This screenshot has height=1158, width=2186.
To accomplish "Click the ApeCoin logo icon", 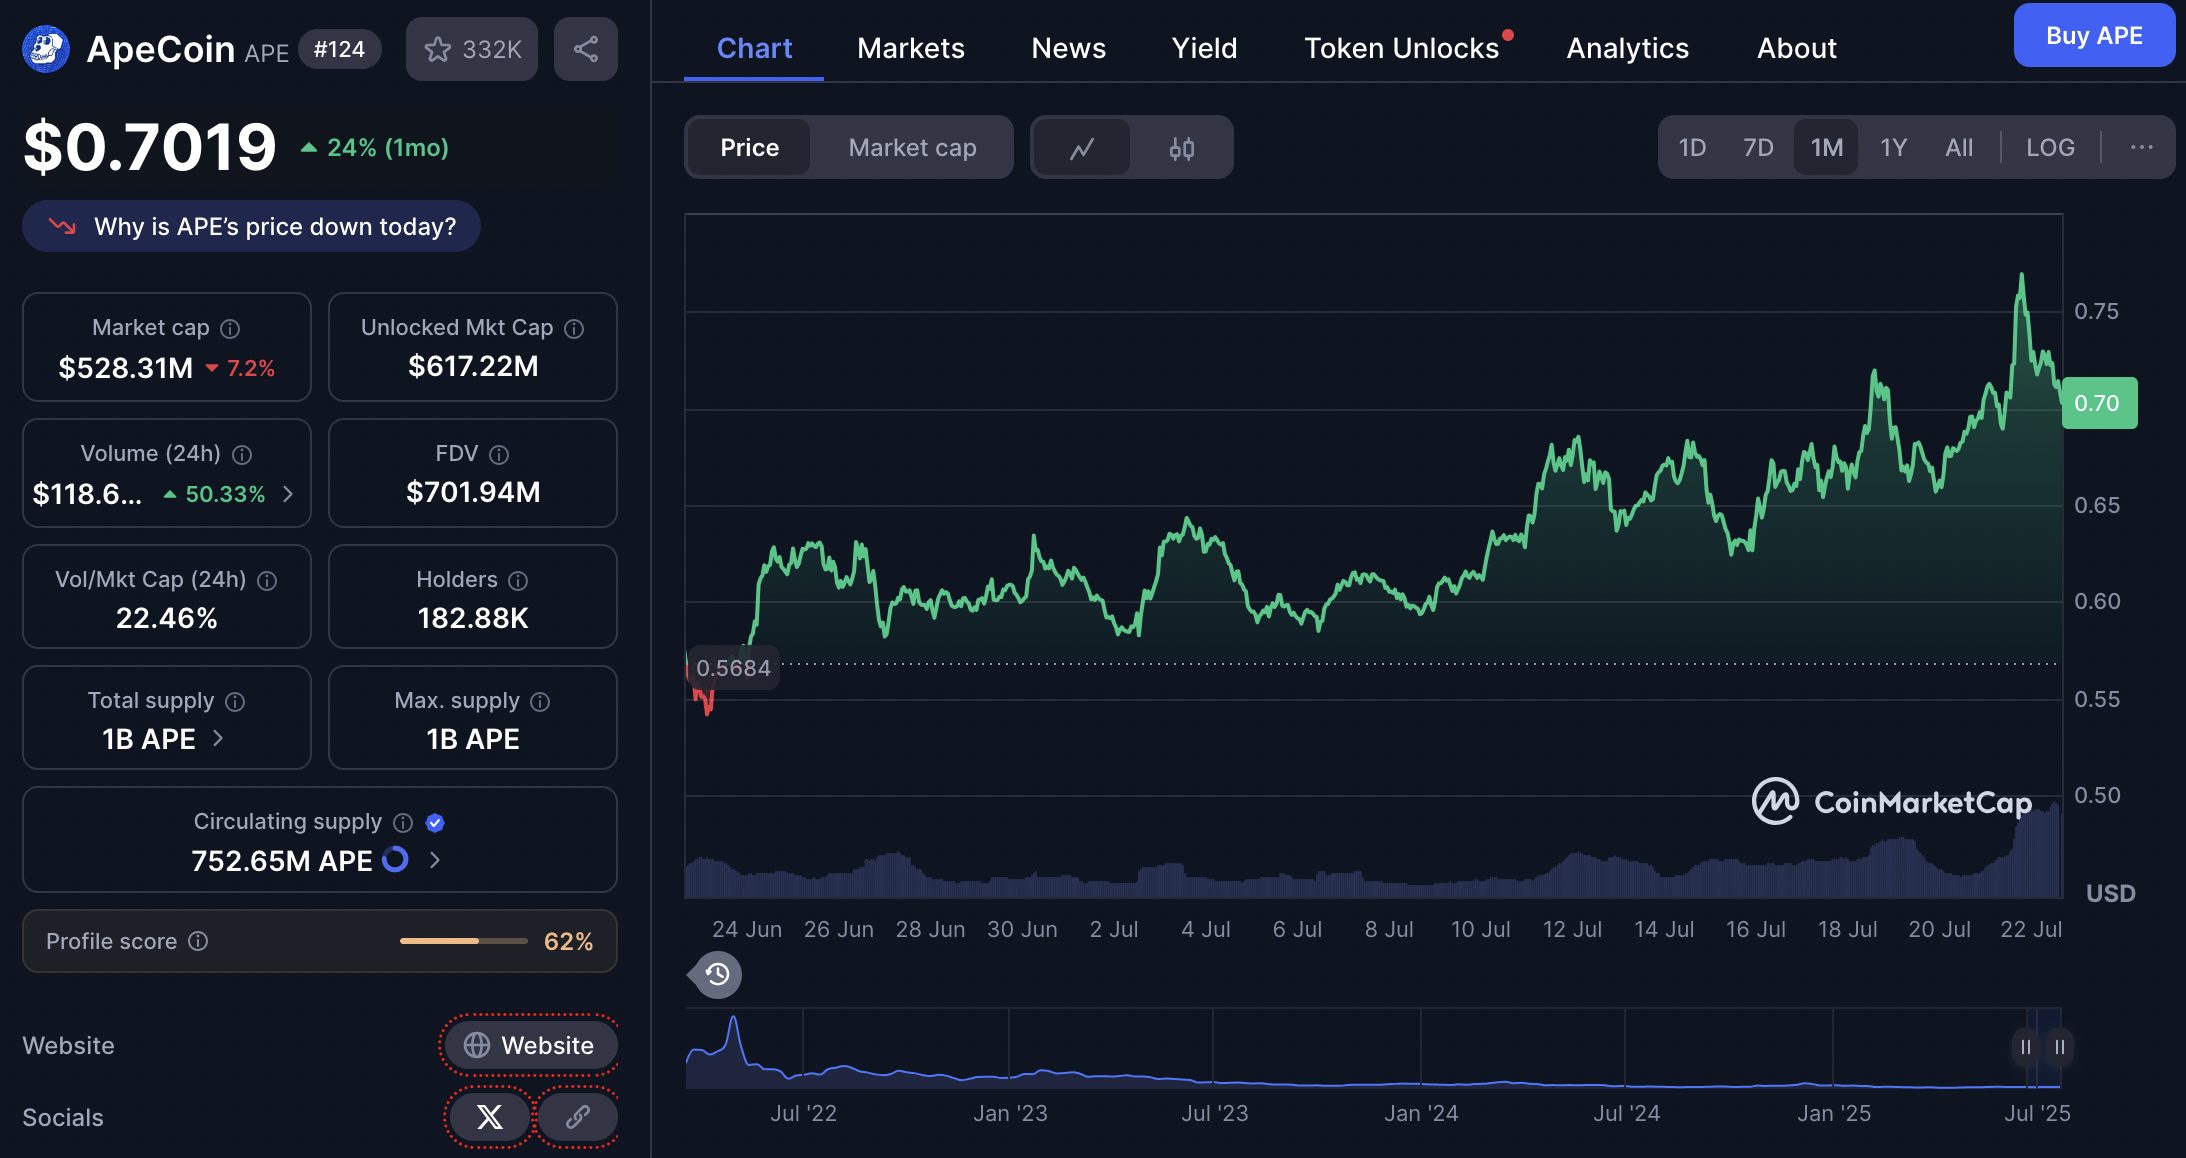I will tap(46, 48).
